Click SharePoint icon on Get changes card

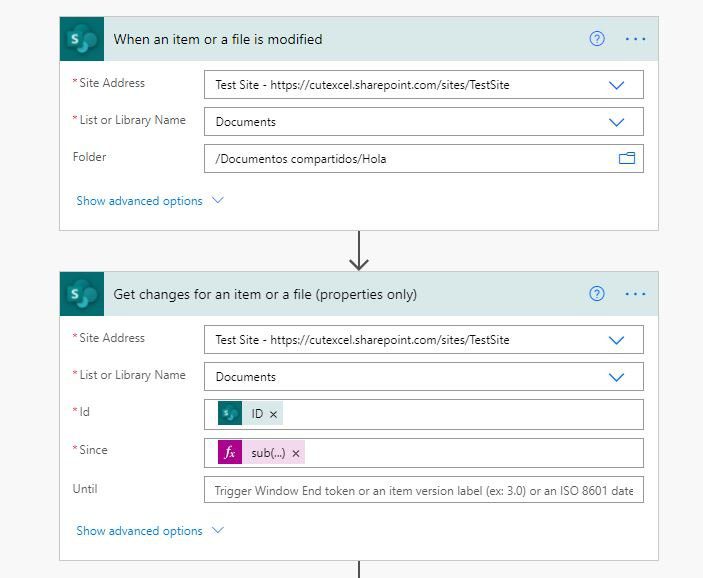tap(82, 294)
